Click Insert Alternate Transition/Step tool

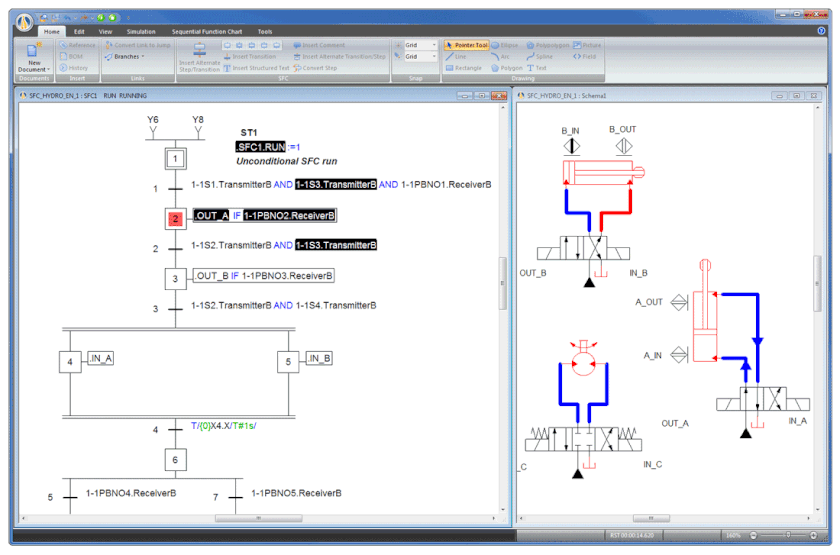[x=340, y=56]
